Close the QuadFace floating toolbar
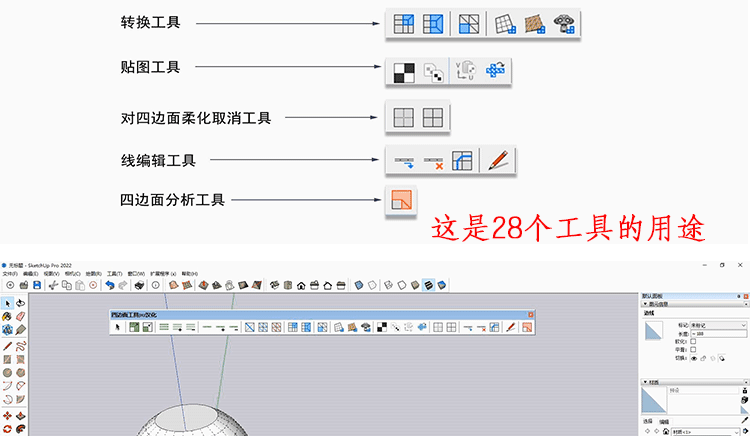 pos(530,315)
